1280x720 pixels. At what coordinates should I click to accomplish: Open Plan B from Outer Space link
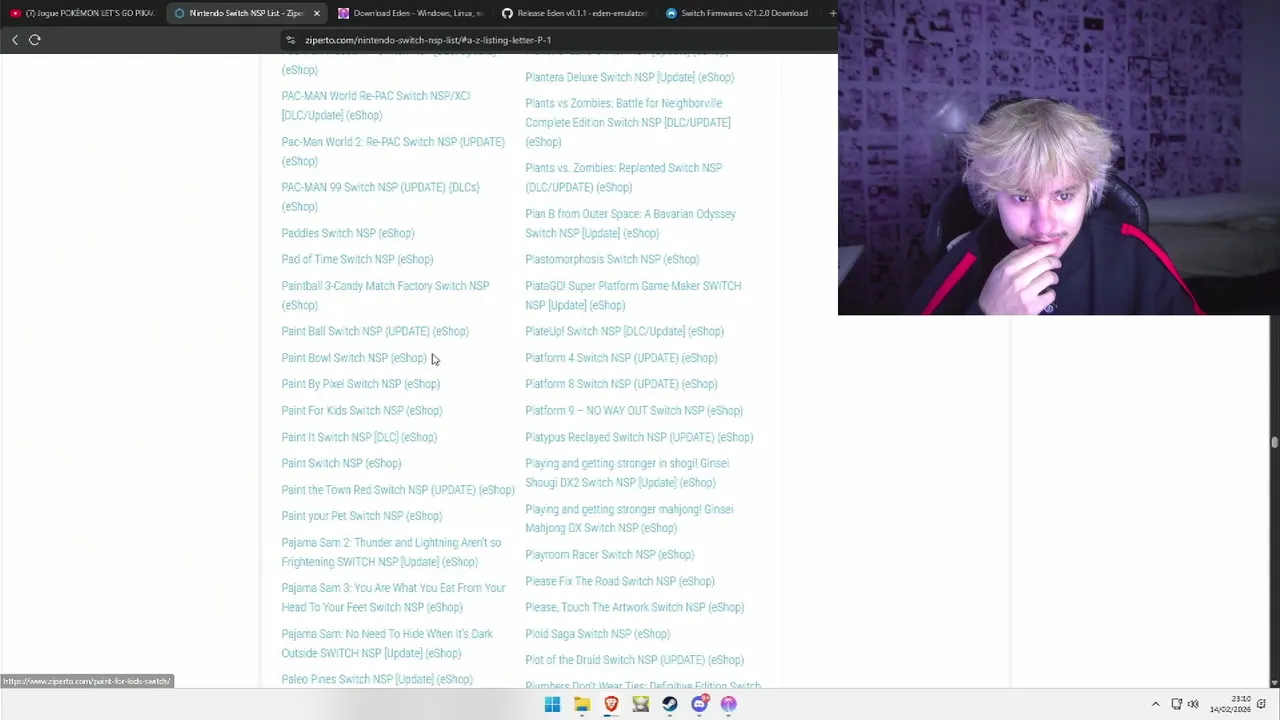tap(630, 224)
